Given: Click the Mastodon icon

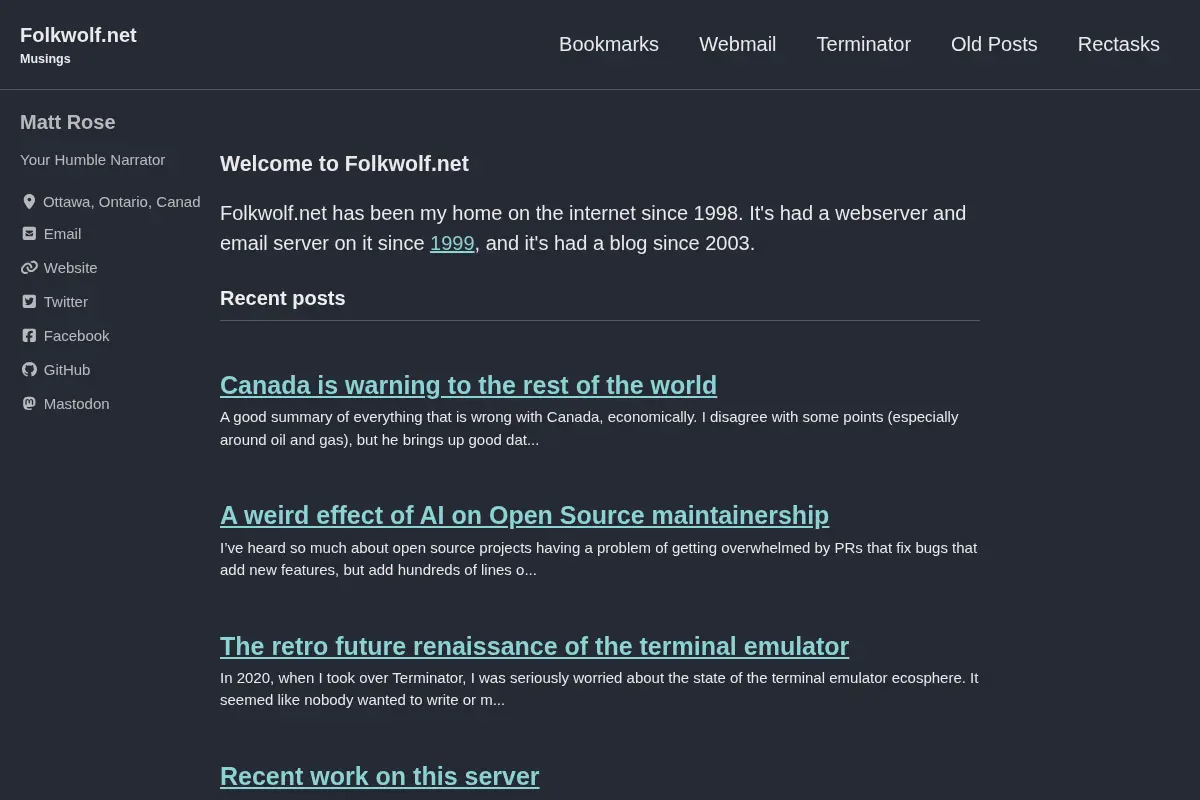Looking at the screenshot, I should coord(29,404).
